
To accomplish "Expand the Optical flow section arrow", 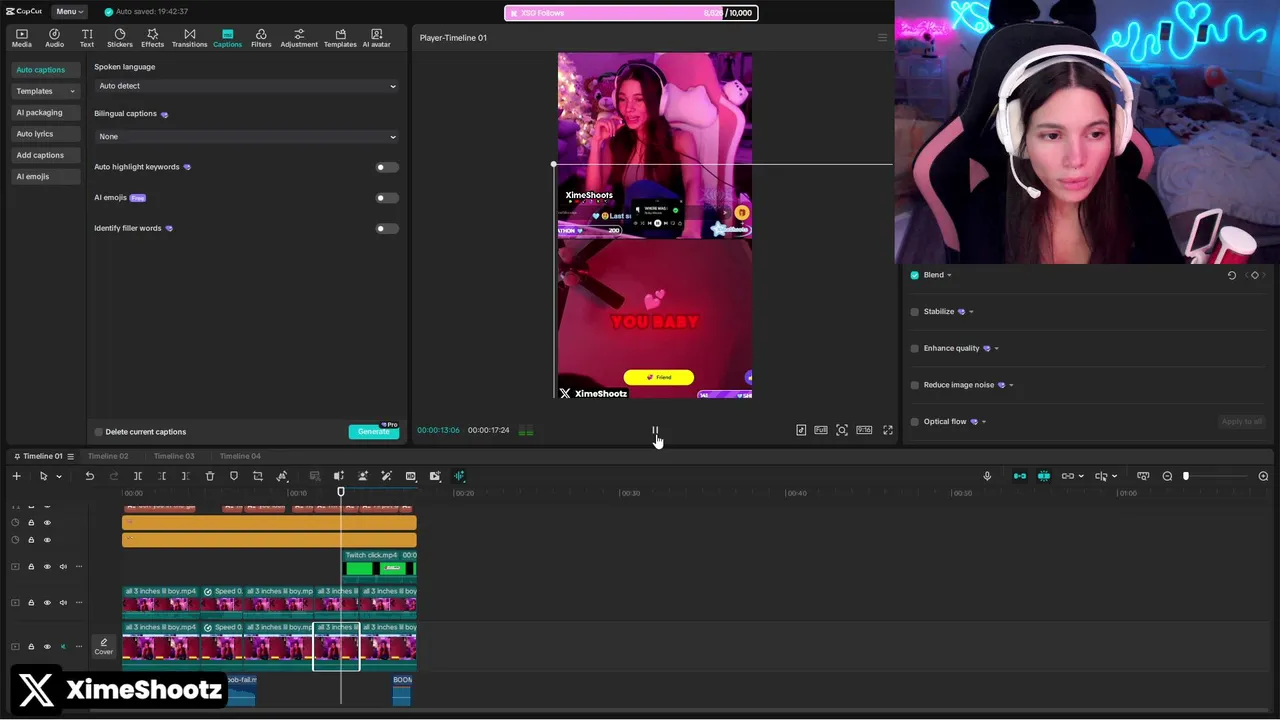I will click(x=984, y=422).
